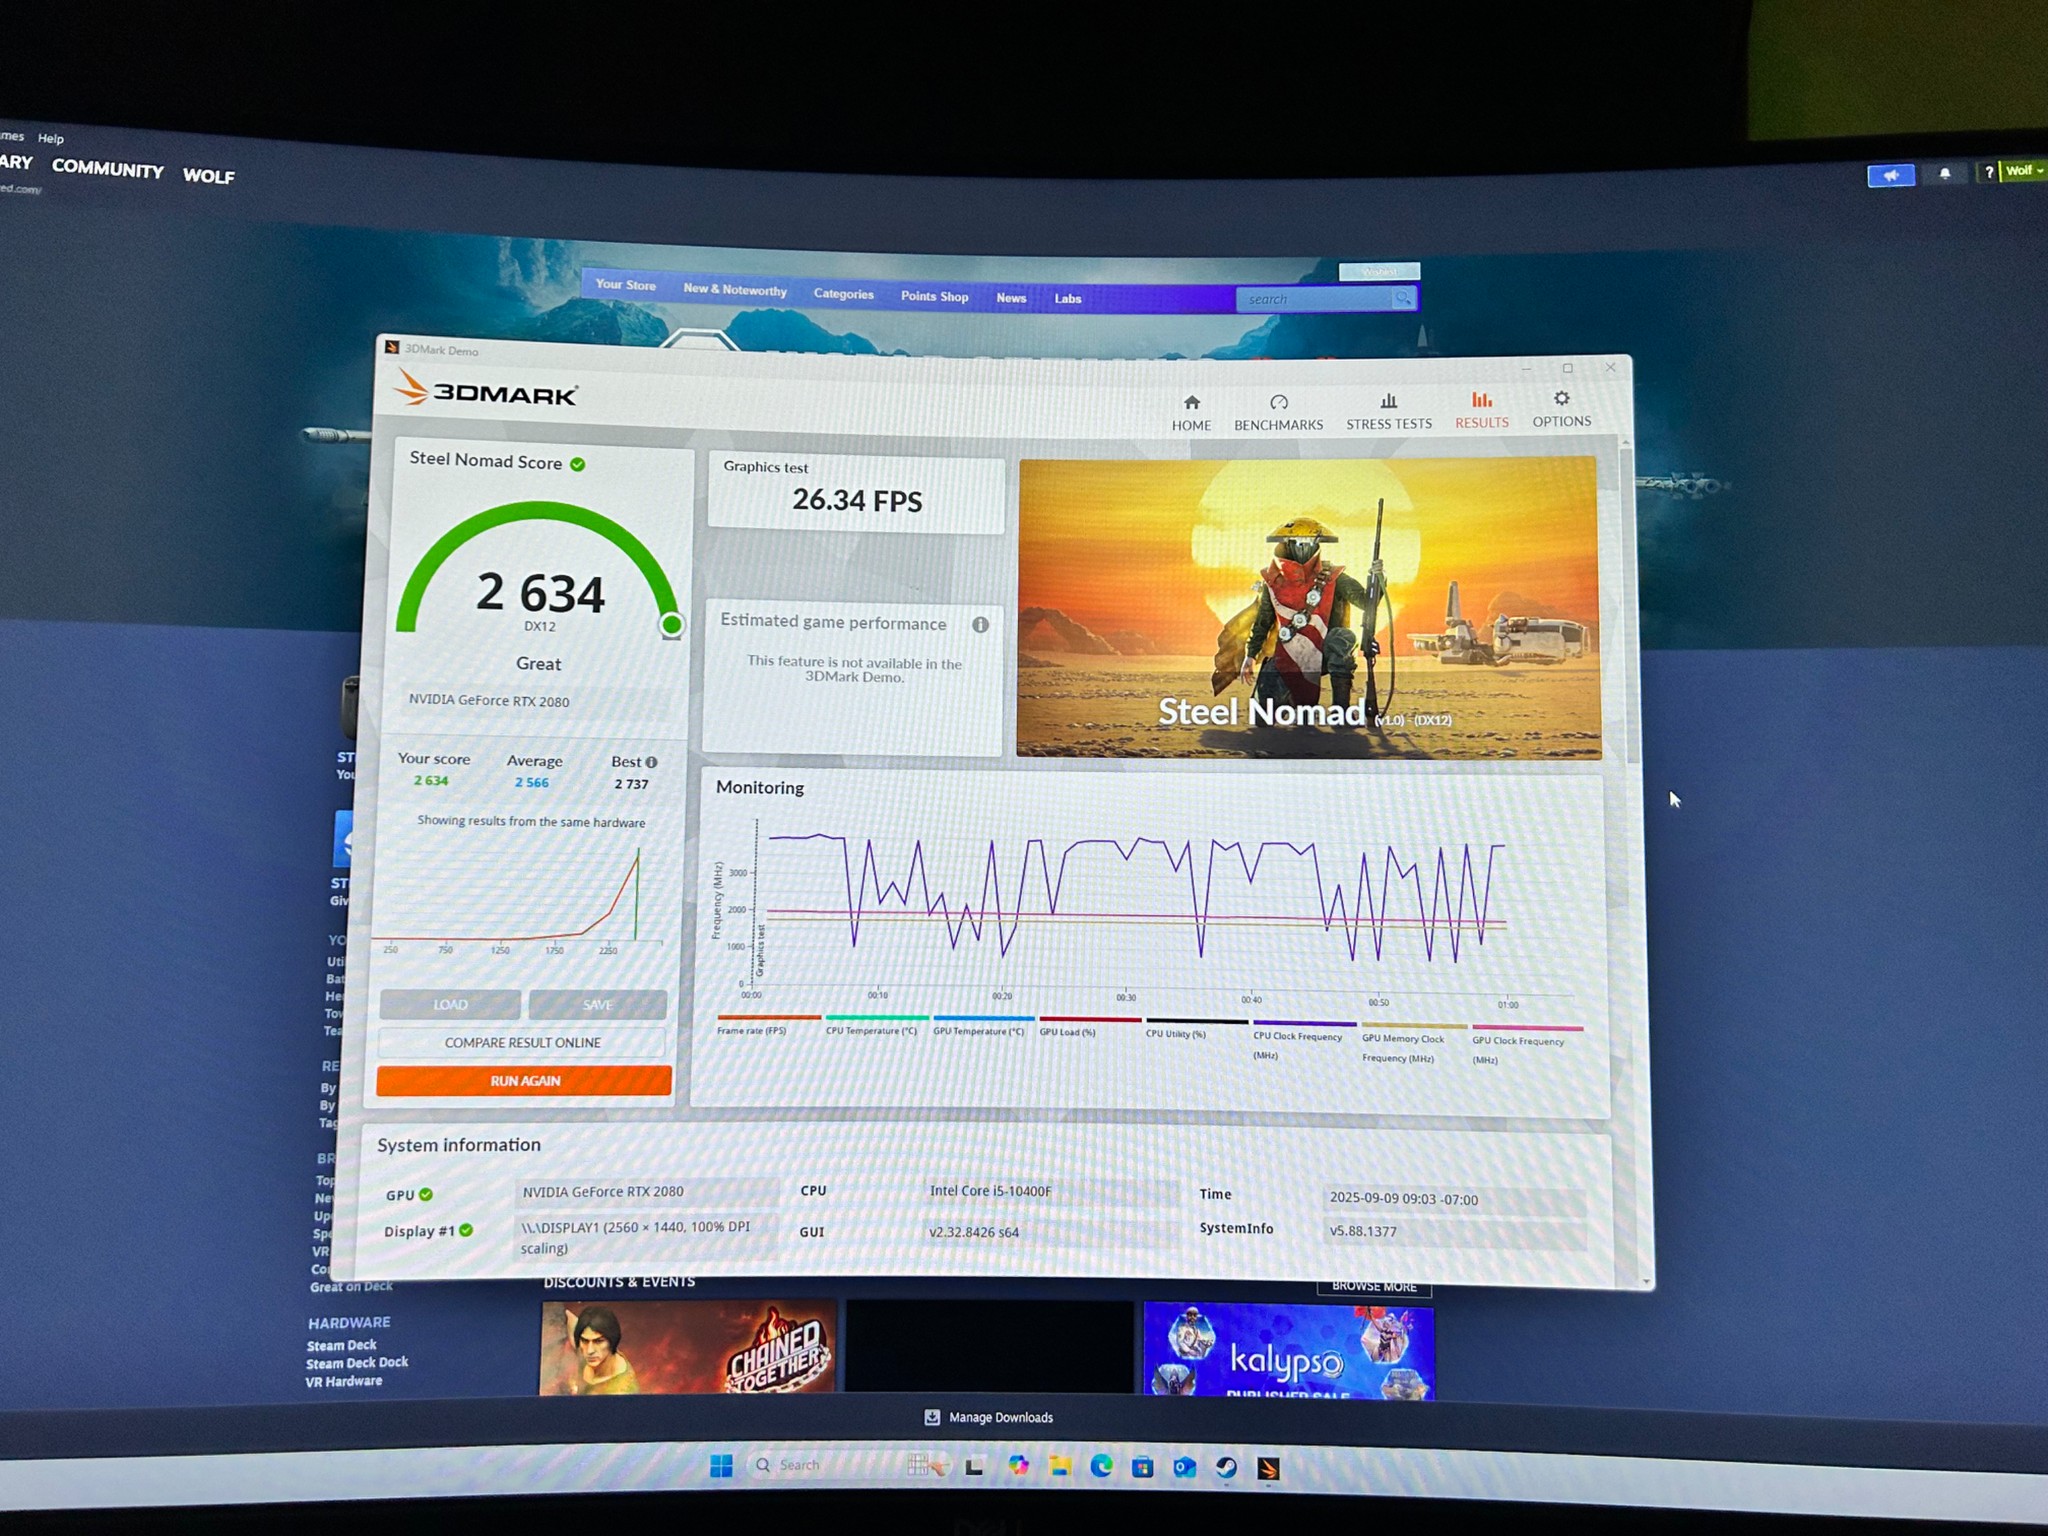2048x1536 pixels.
Task: Open the Windows Start menu
Action: tap(721, 1466)
